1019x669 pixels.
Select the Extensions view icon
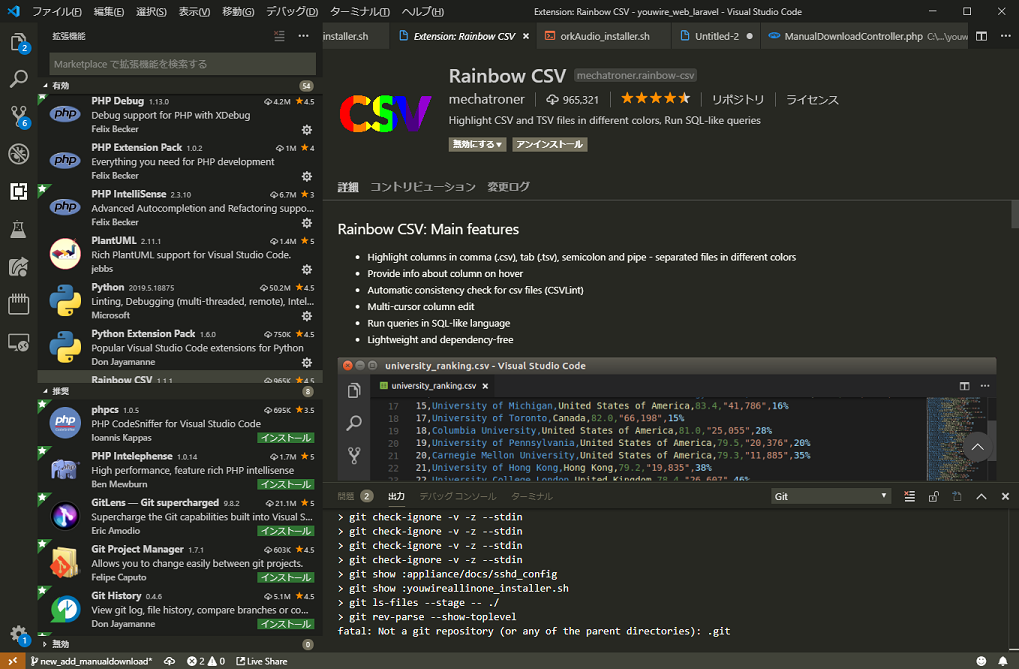[19, 191]
